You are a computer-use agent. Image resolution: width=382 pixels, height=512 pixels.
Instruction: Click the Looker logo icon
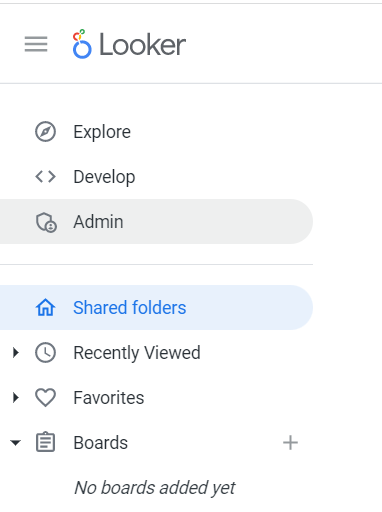[x=82, y=44]
